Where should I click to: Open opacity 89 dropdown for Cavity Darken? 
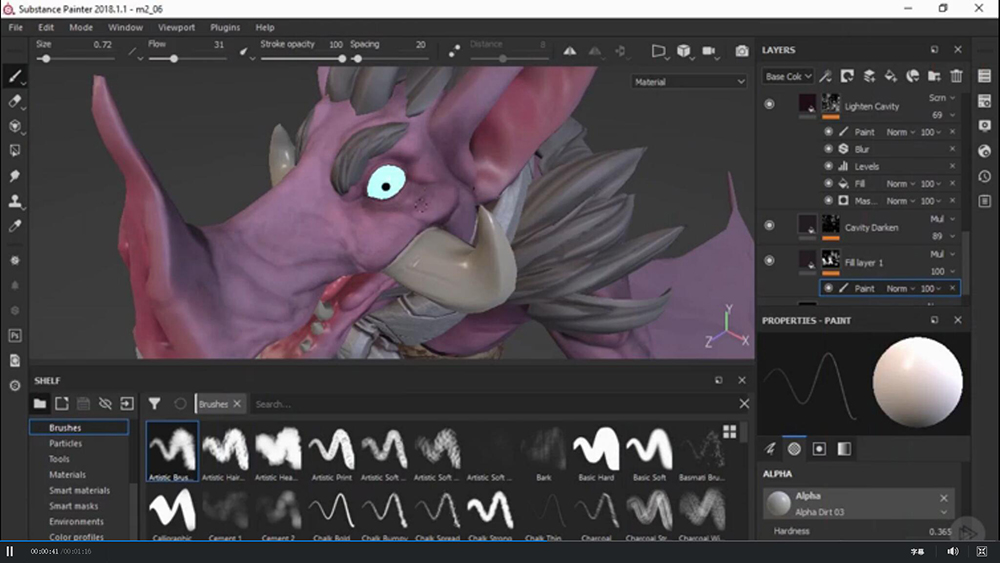click(x=943, y=236)
